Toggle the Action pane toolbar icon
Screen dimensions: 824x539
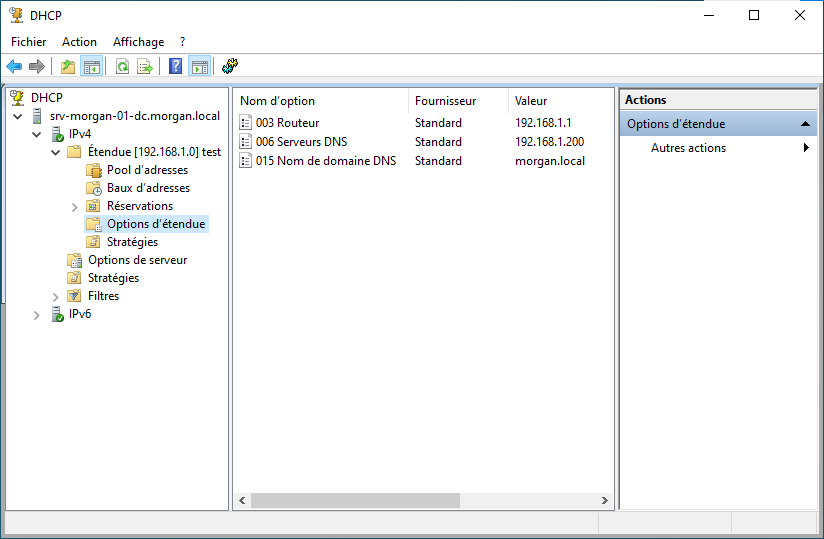coord(200,67)
